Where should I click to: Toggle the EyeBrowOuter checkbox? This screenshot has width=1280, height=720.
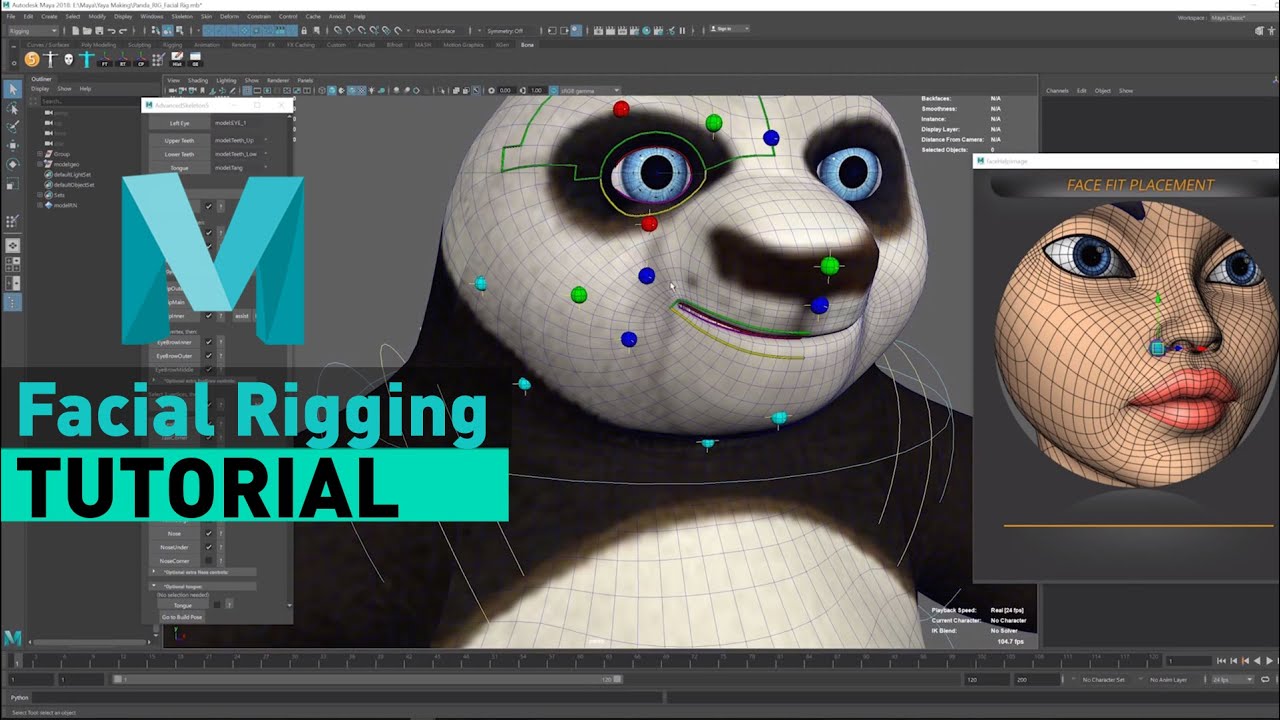point(209,356)
